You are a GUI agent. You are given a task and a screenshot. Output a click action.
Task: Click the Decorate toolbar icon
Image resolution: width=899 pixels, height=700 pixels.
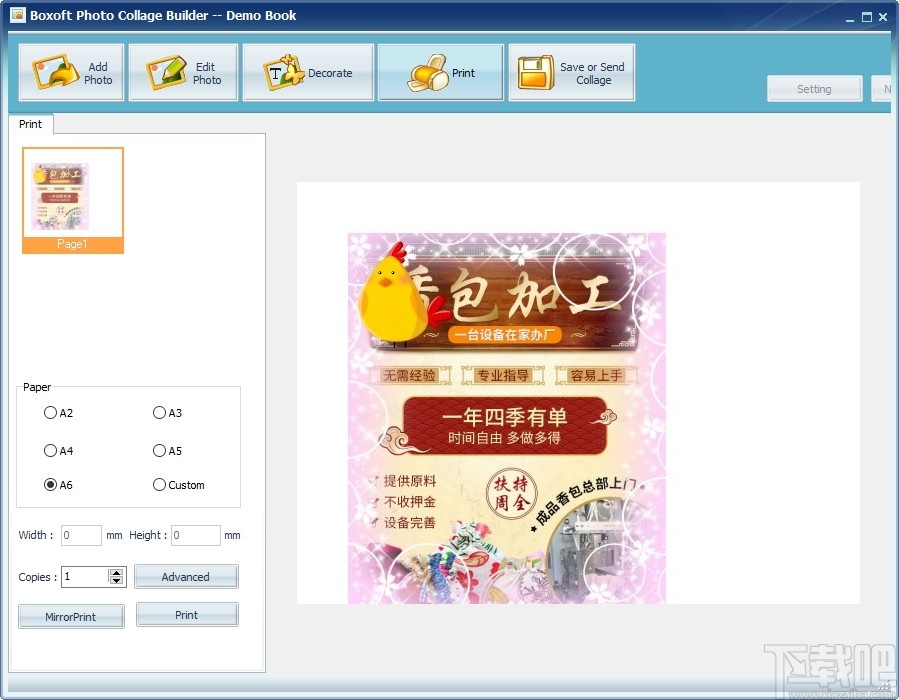click(x=307, y=71)
